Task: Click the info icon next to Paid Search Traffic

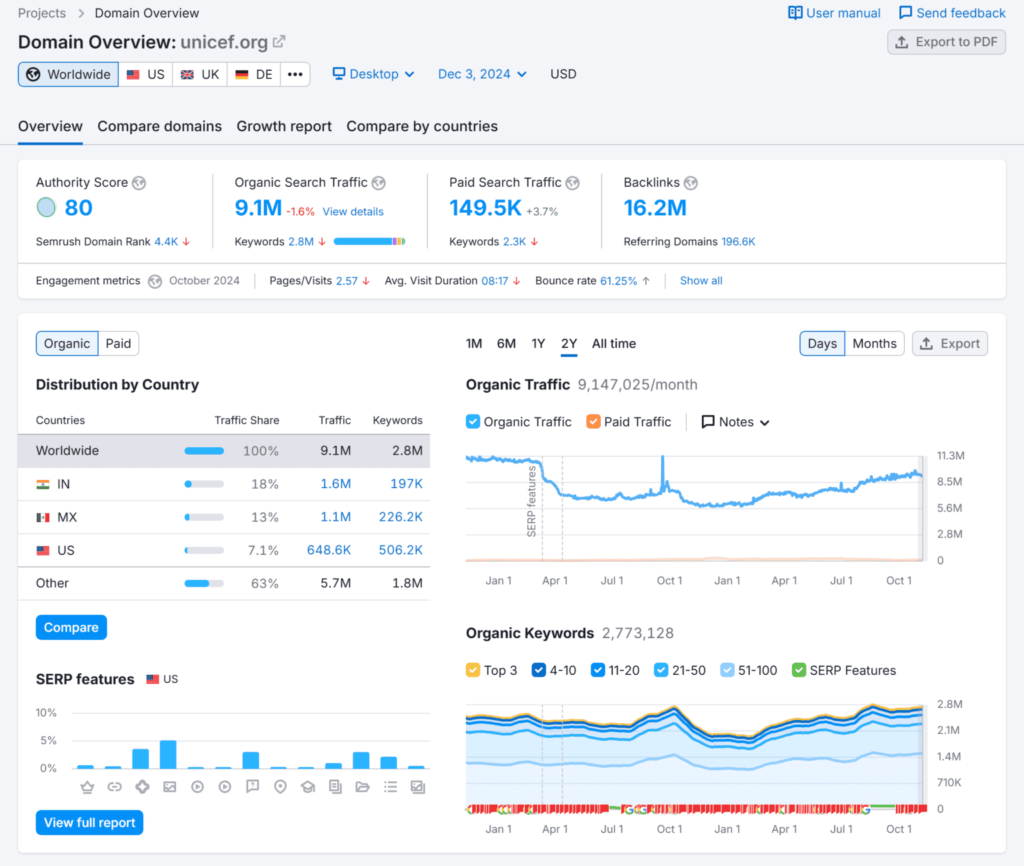Action: (573, 183)
